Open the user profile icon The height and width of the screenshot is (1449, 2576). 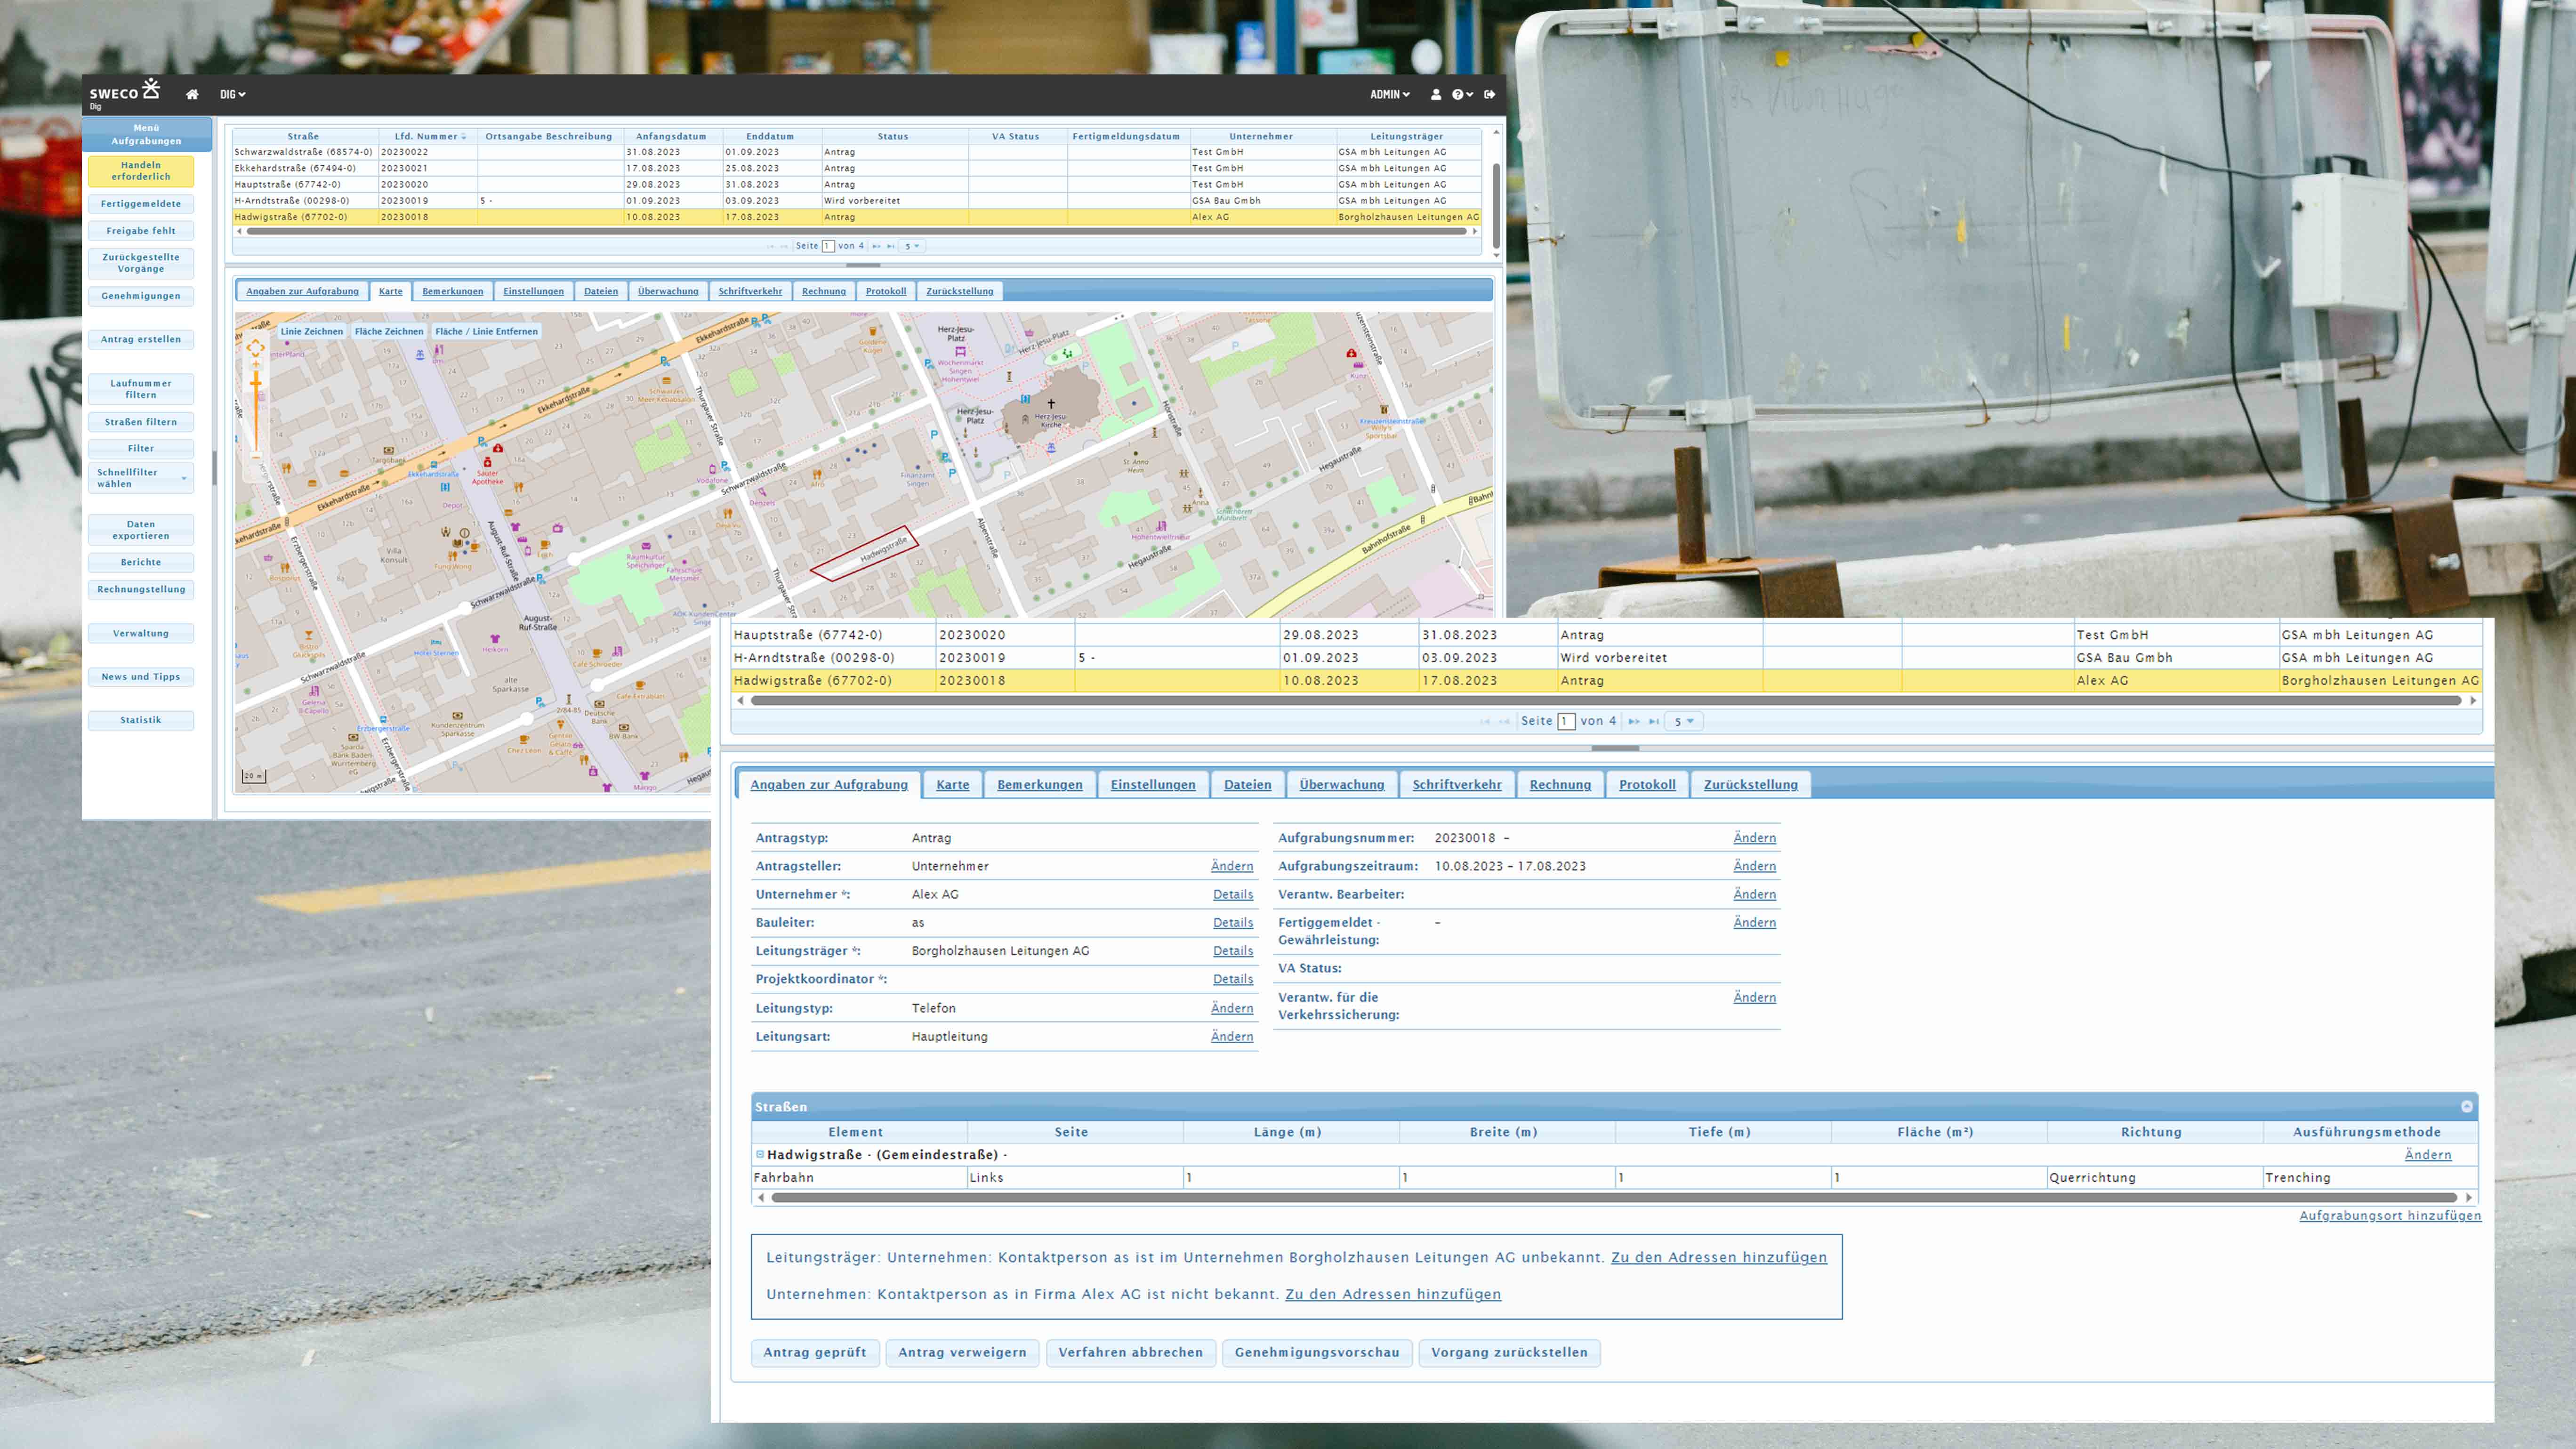coord(1436,94)
